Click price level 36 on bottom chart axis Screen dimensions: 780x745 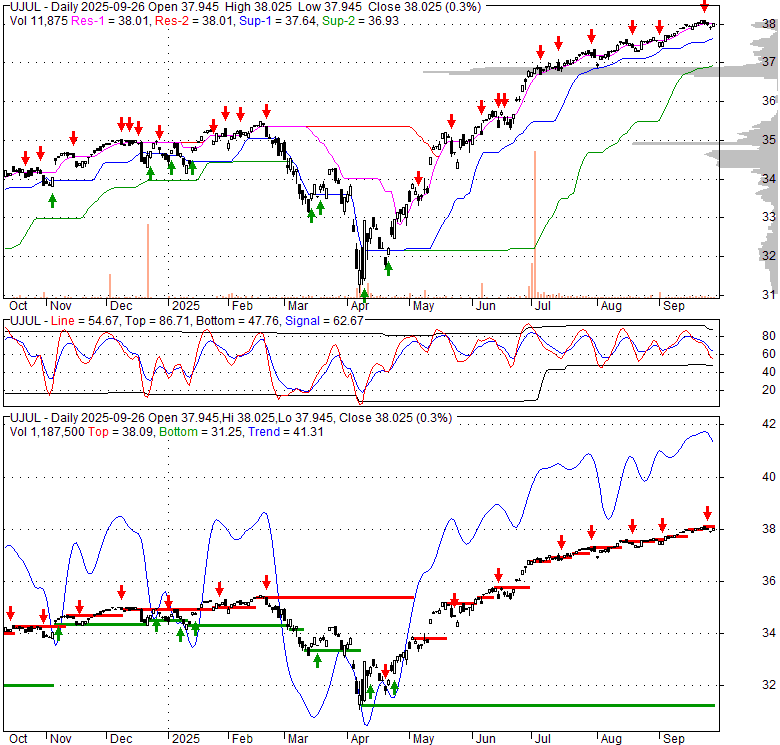(769, 581)
